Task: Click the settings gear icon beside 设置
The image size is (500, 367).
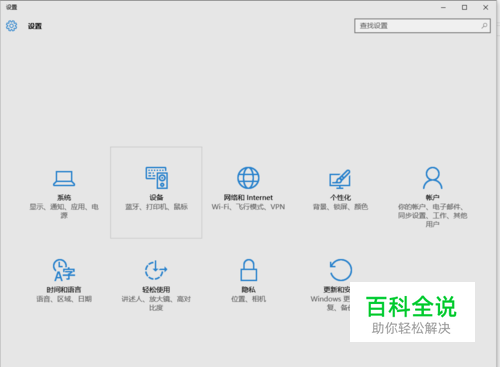Action: pyautogui.click(x=11, y=26)
